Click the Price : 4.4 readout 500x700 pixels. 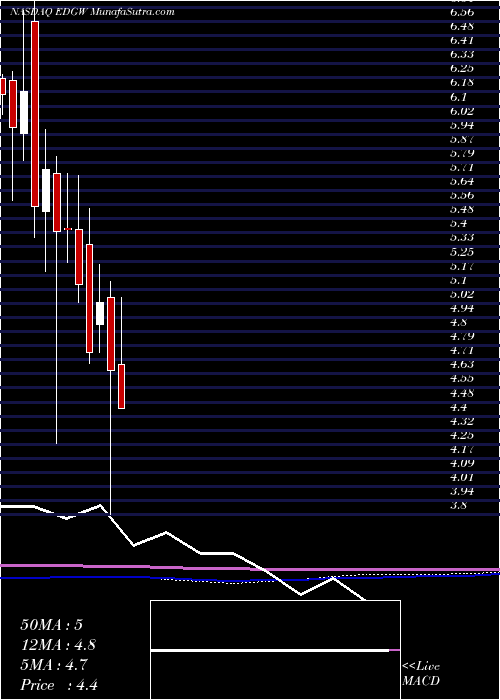click(59, 685)
